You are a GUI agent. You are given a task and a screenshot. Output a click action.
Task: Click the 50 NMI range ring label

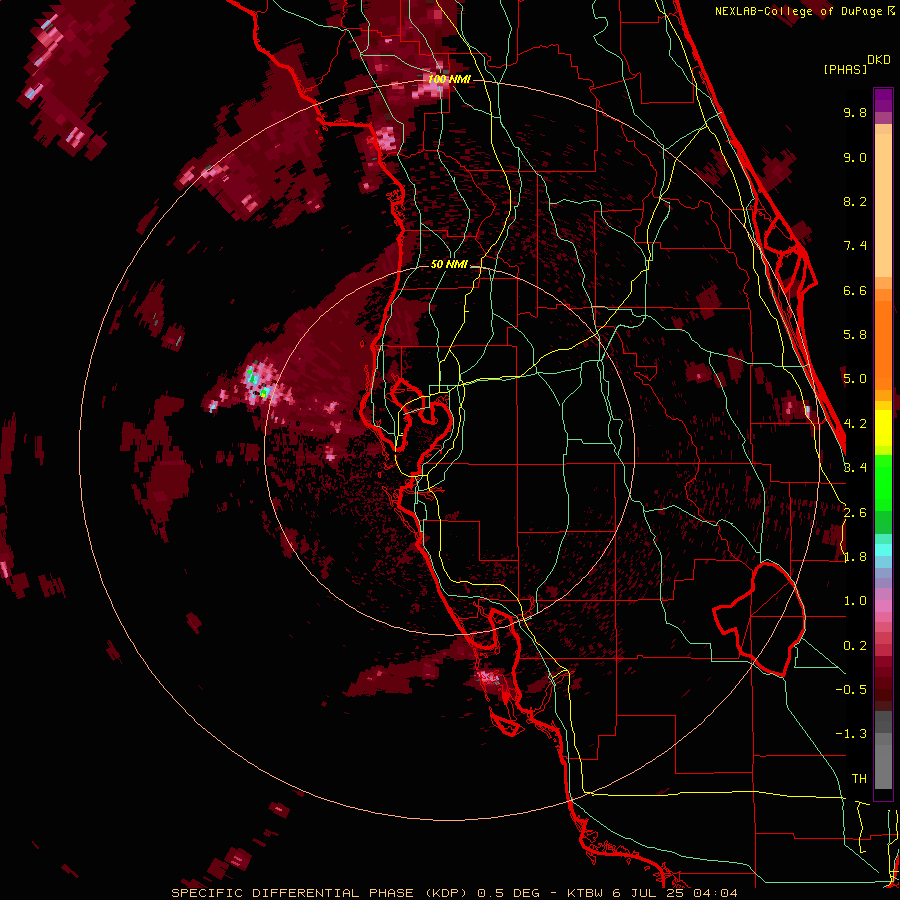pos(449,265)
